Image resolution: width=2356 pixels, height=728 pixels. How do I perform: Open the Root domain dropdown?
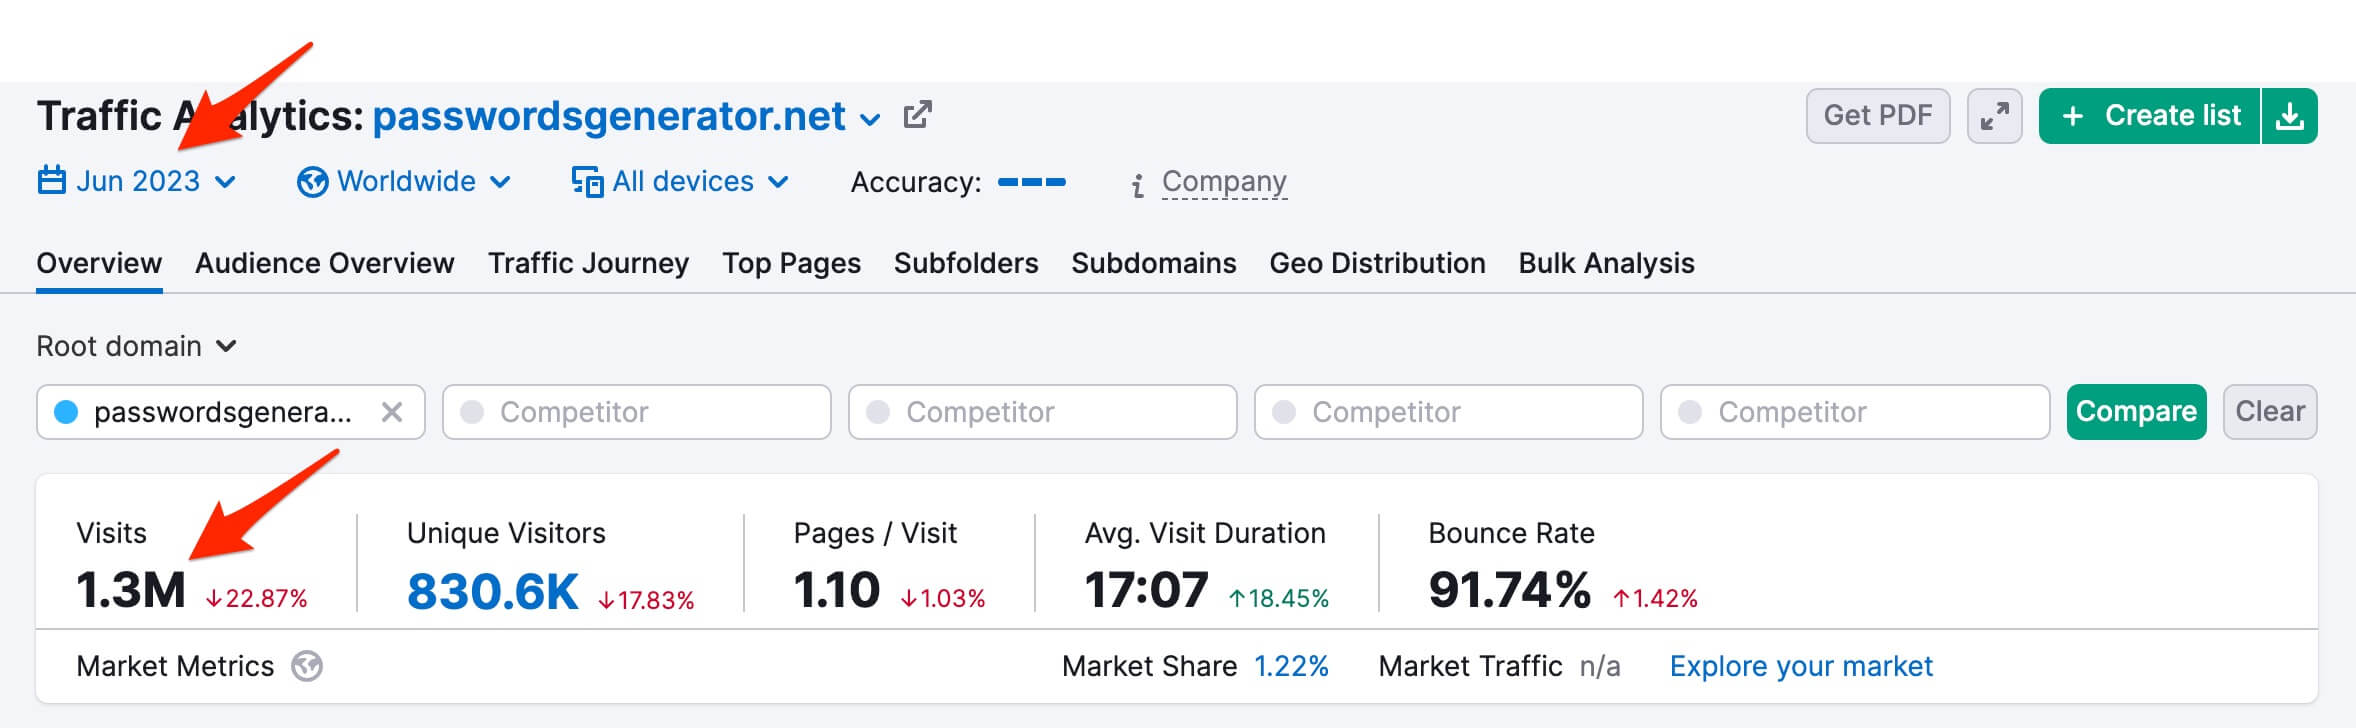137,346
